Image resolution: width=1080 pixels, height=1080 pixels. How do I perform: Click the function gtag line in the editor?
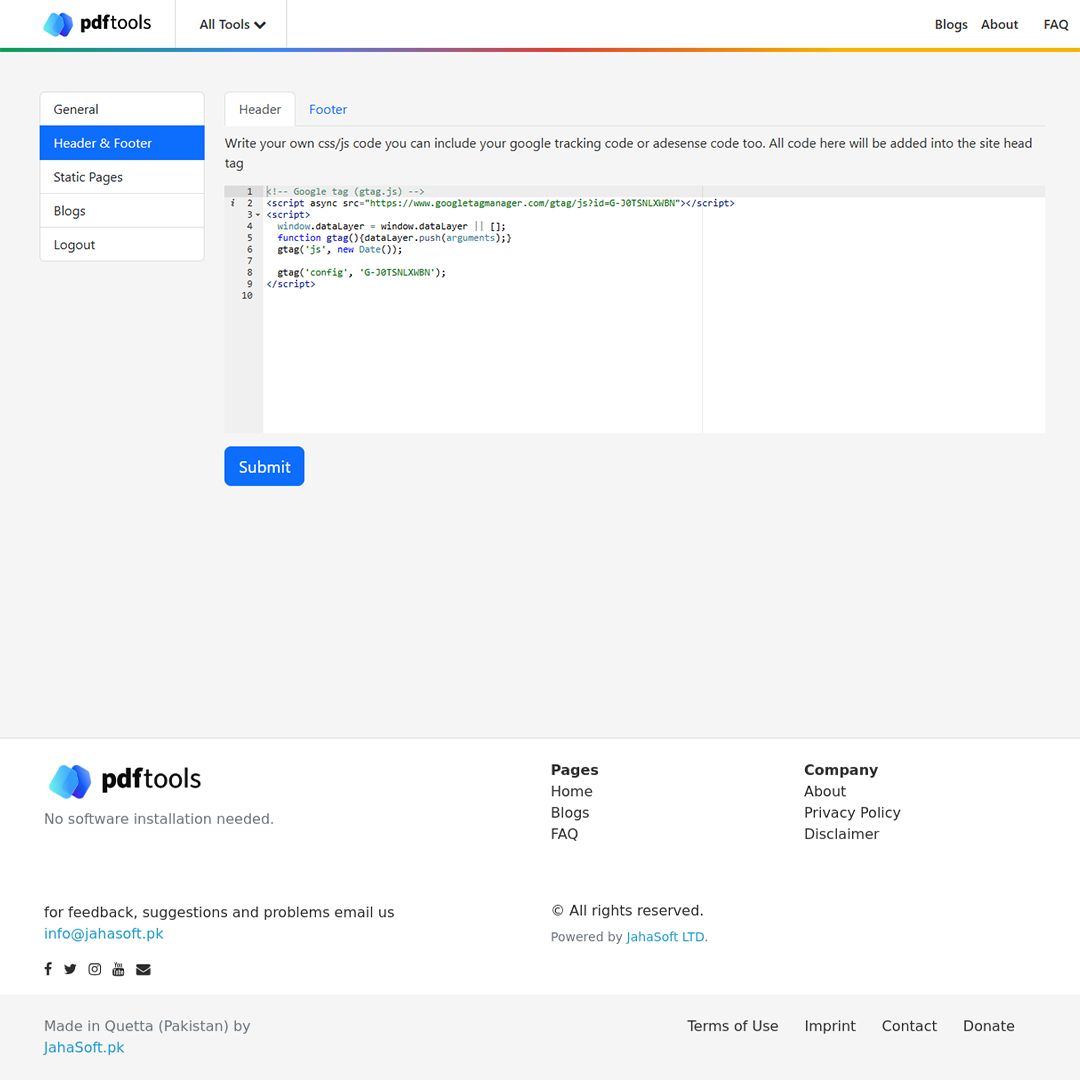click(x=394, y=237)
